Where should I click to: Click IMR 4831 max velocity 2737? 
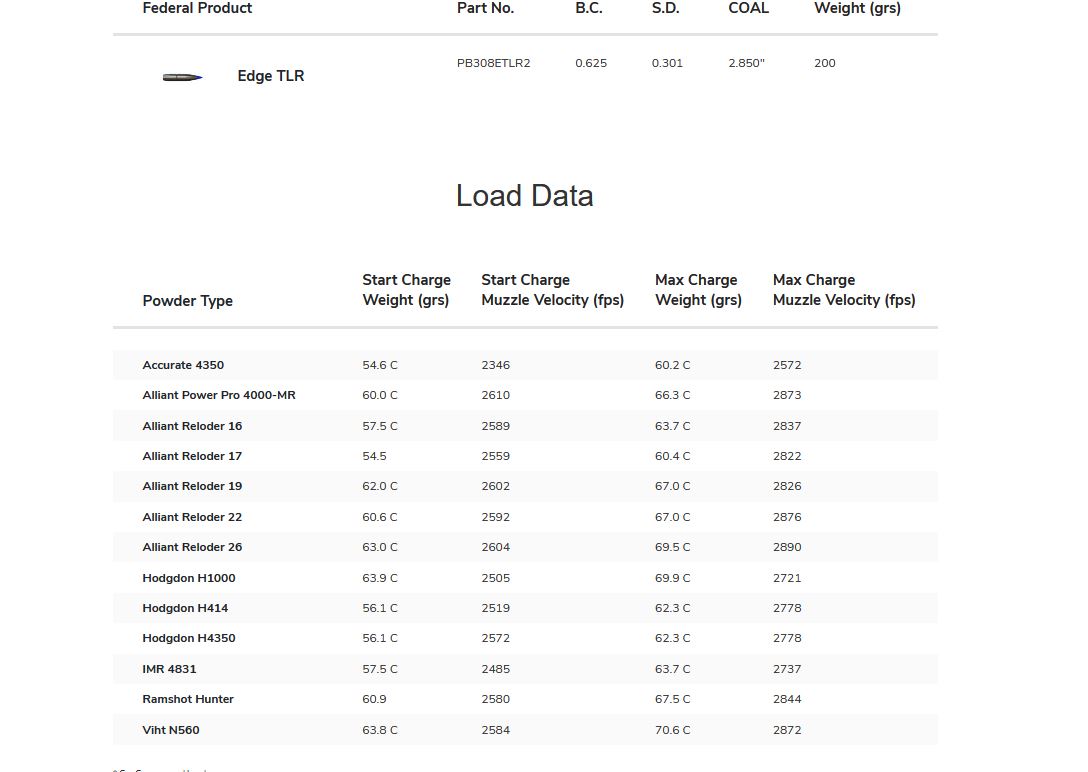pos(787,669)
